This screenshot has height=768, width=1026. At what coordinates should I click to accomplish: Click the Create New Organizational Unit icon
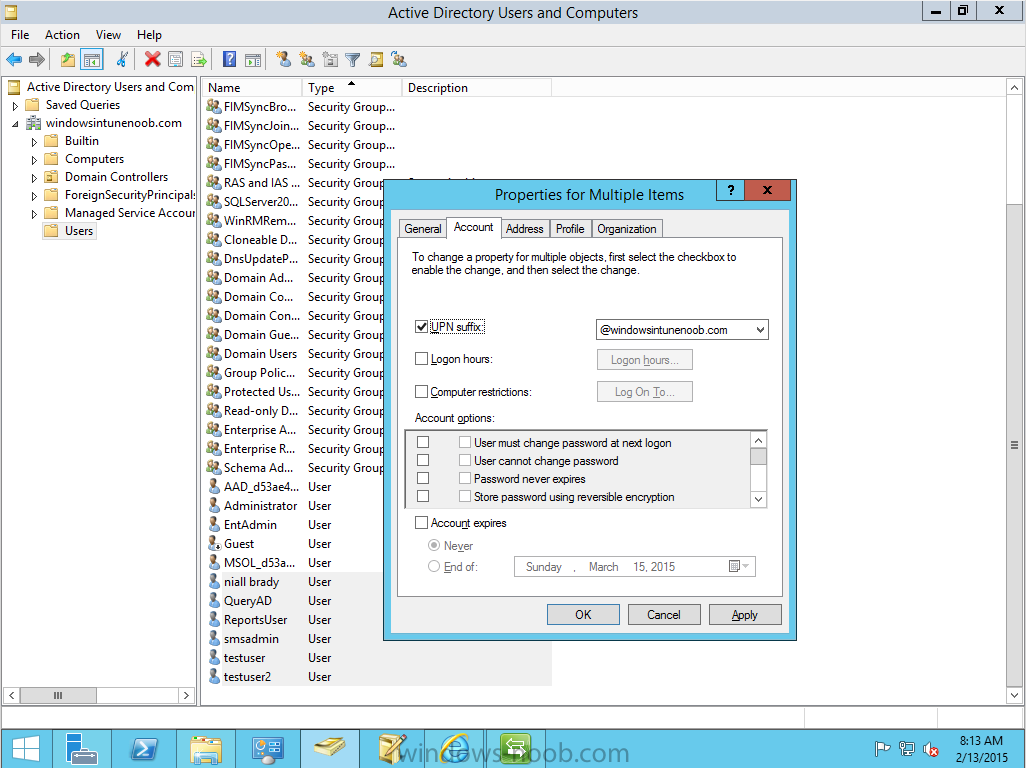330,60
